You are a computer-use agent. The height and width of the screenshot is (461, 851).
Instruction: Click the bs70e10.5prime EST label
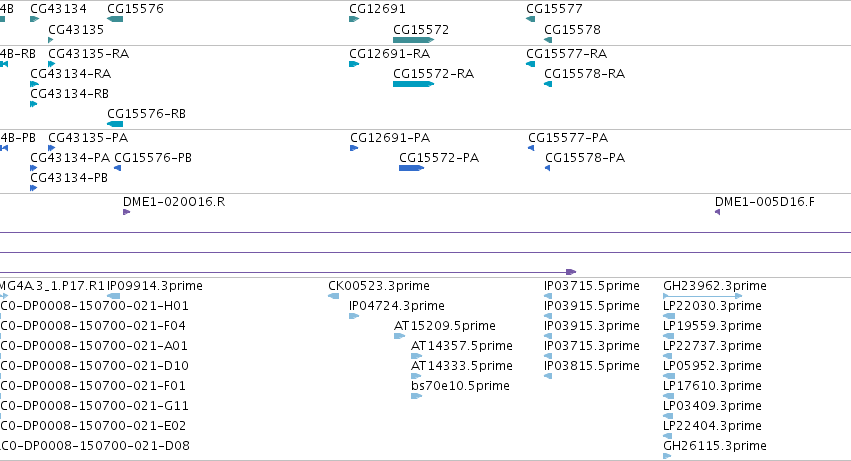(460, 386)
